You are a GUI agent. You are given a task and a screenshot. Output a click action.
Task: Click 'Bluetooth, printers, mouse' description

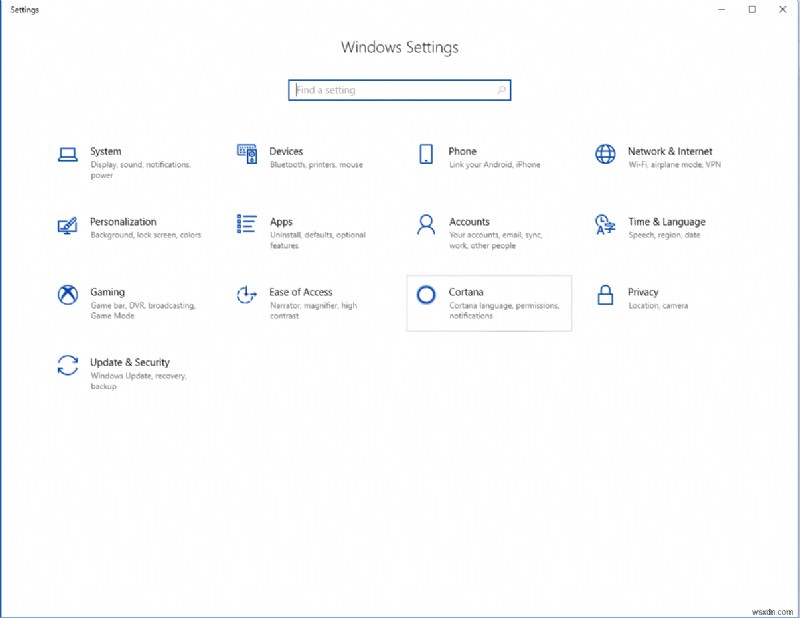[x=316, y=164]
